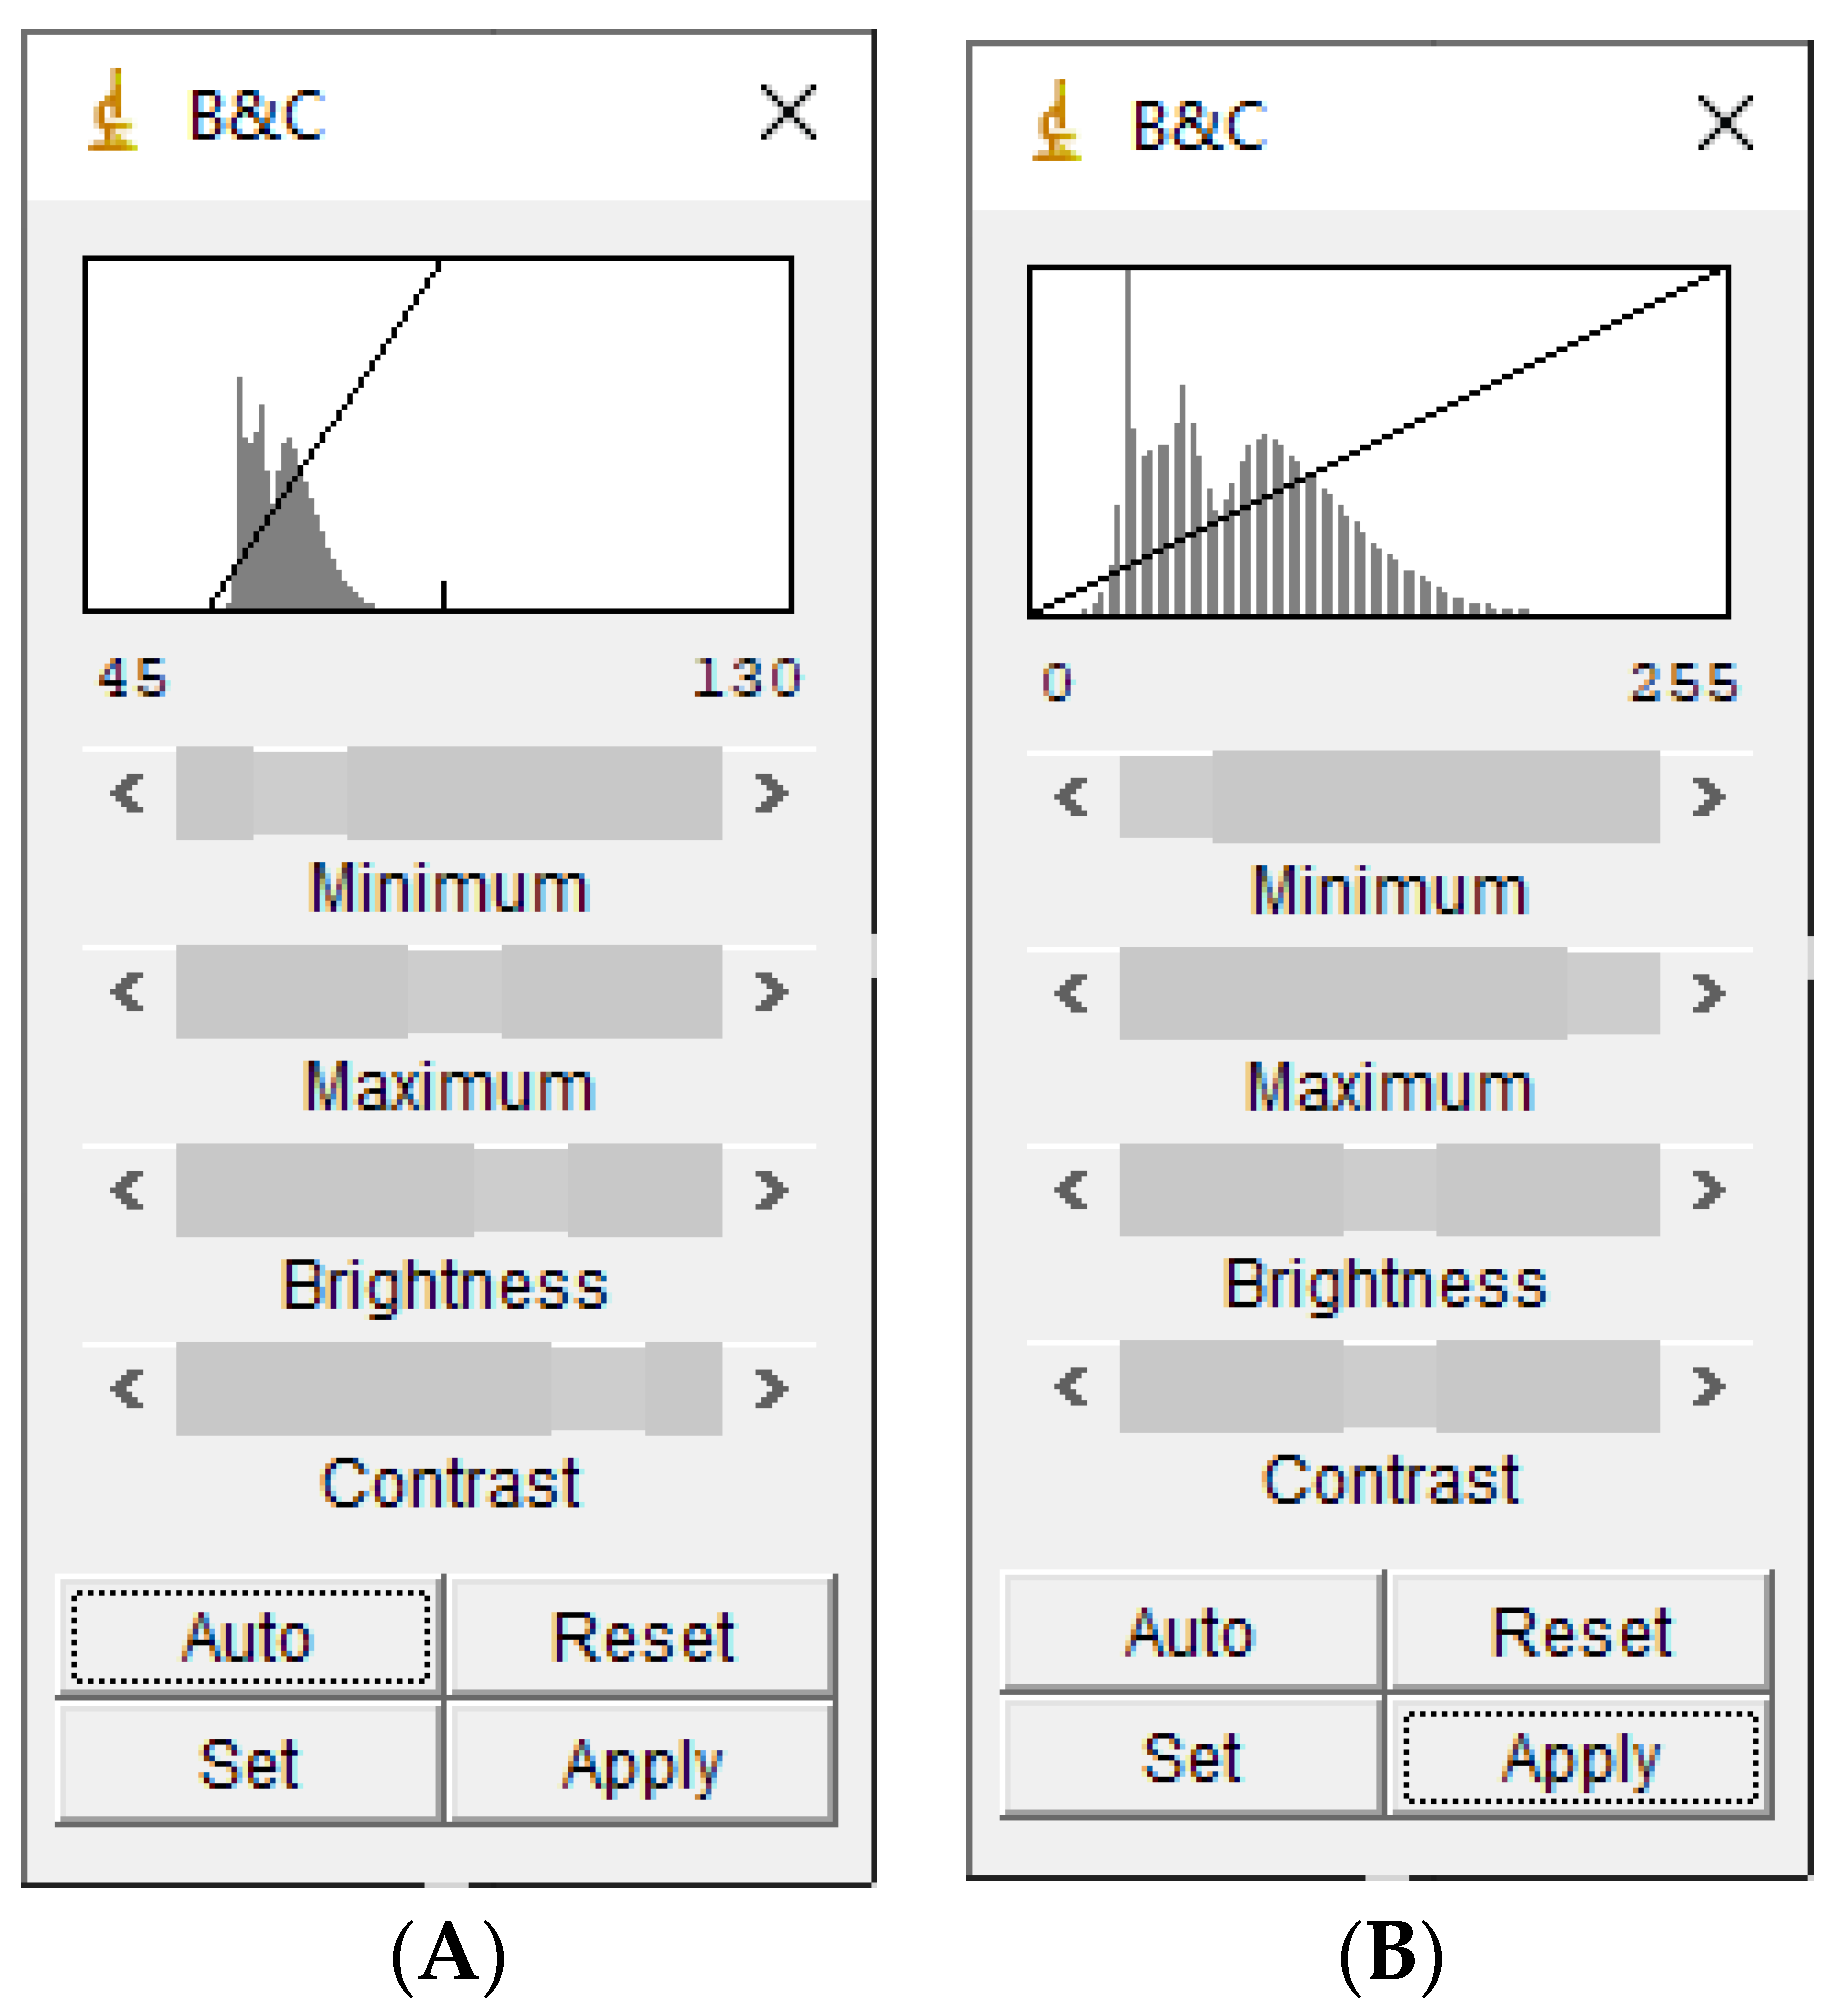The height and width of the screenshot is (2006, 1831).
Task: Click the Minimum slider thumb in panel A
Action: (300, 793)
